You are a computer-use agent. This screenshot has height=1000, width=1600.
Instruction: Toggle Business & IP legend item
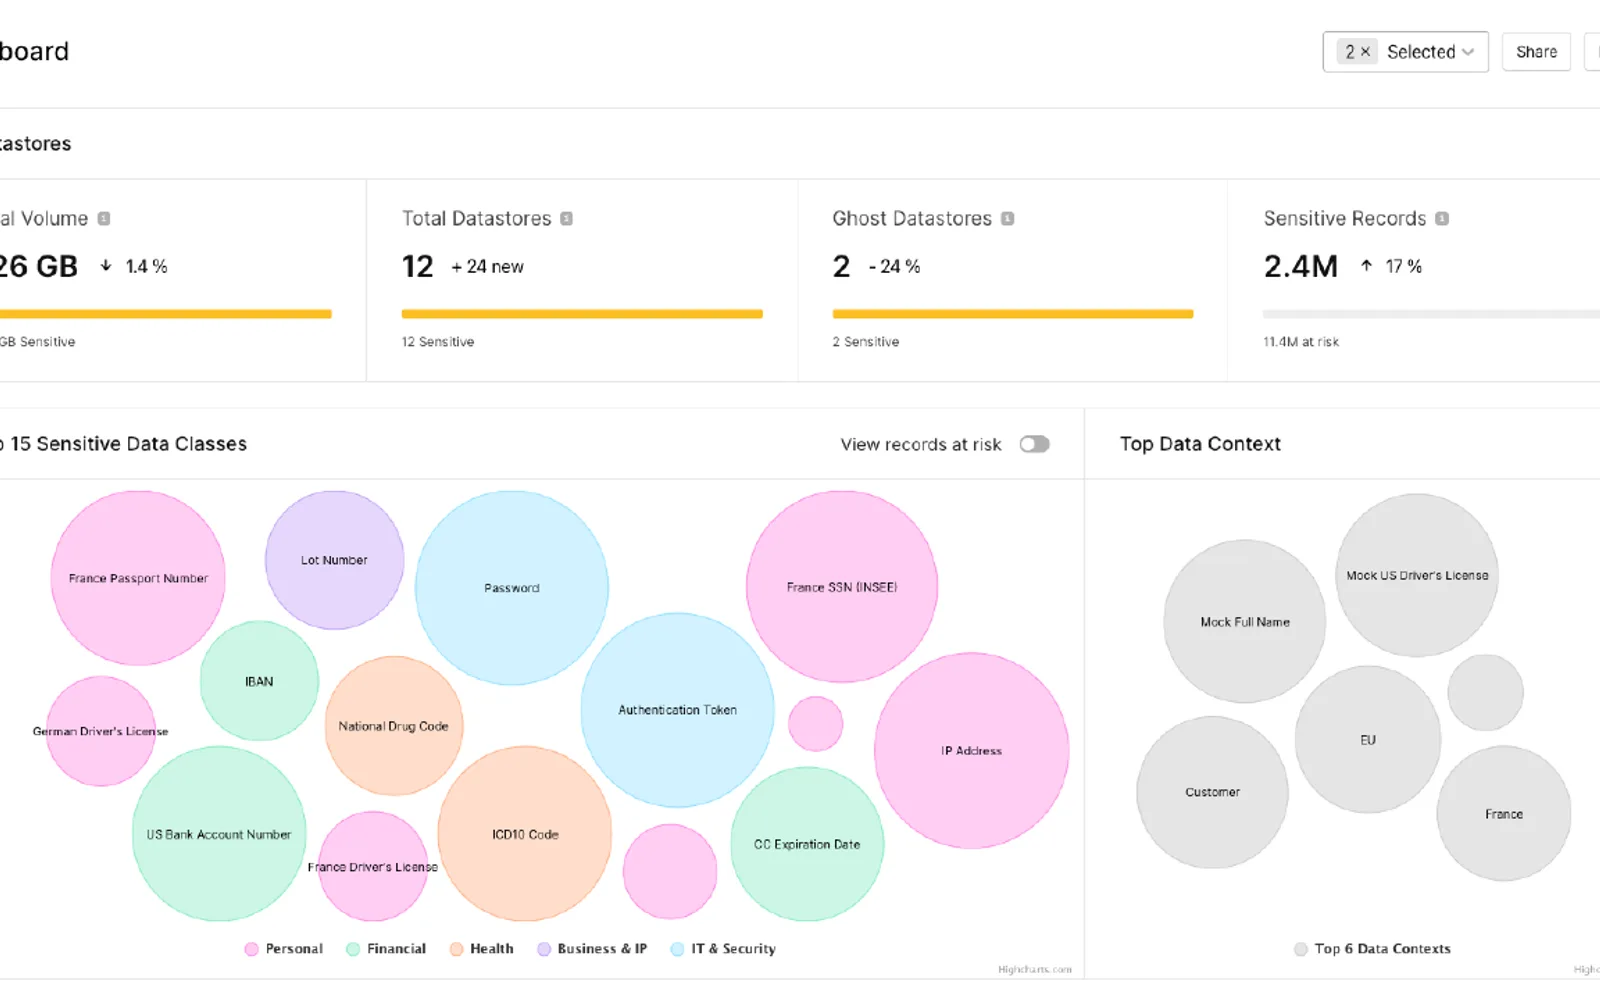pos(592,949)
